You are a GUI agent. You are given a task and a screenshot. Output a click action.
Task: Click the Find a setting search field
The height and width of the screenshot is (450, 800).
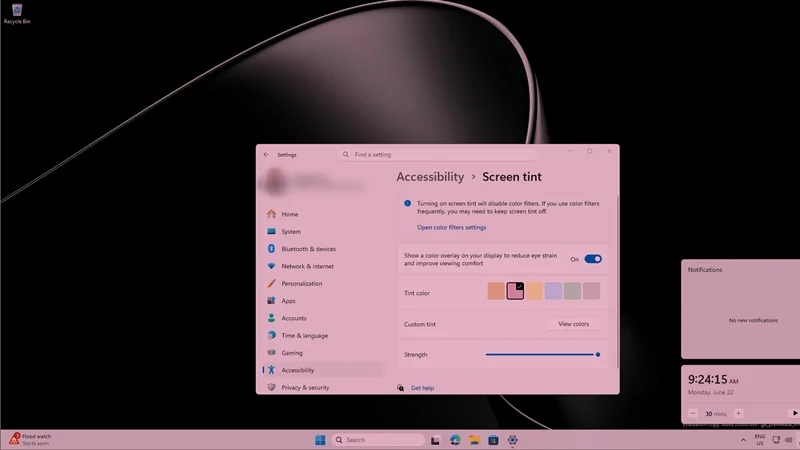coord(439,154)
